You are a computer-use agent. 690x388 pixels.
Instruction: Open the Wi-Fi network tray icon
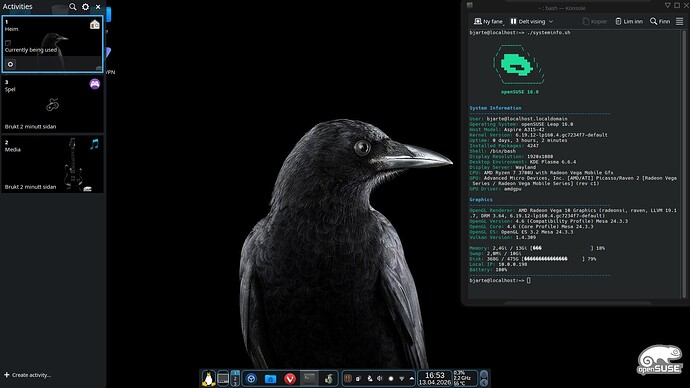[401, 378]
